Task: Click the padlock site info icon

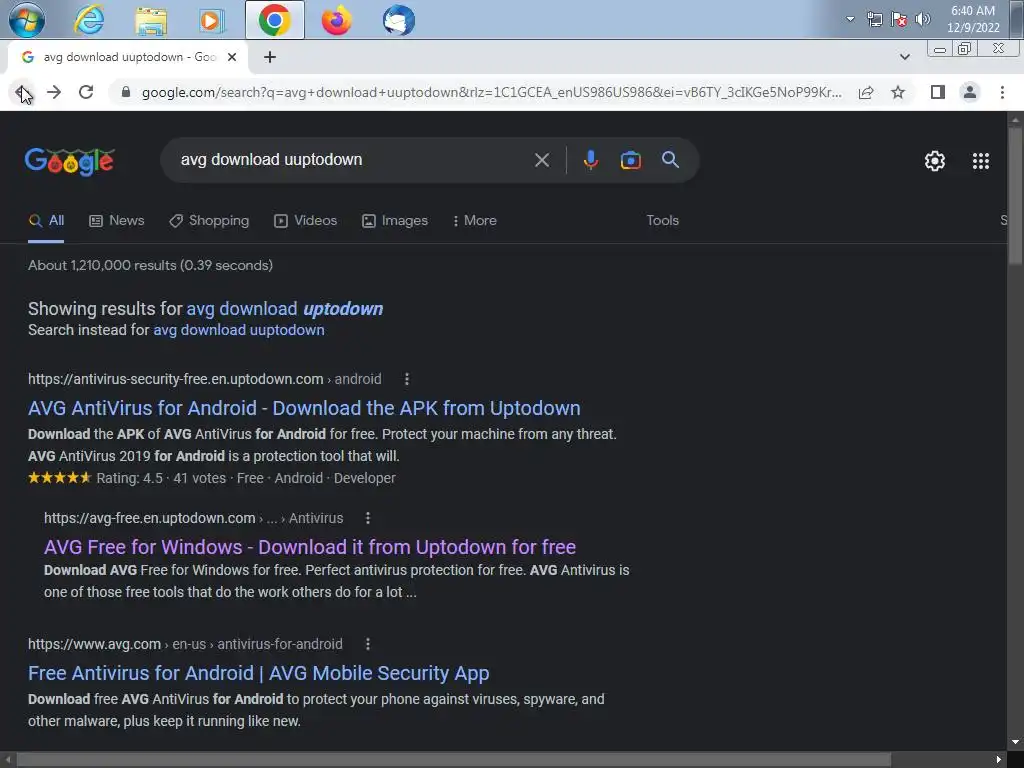Action: pos(126,92)
